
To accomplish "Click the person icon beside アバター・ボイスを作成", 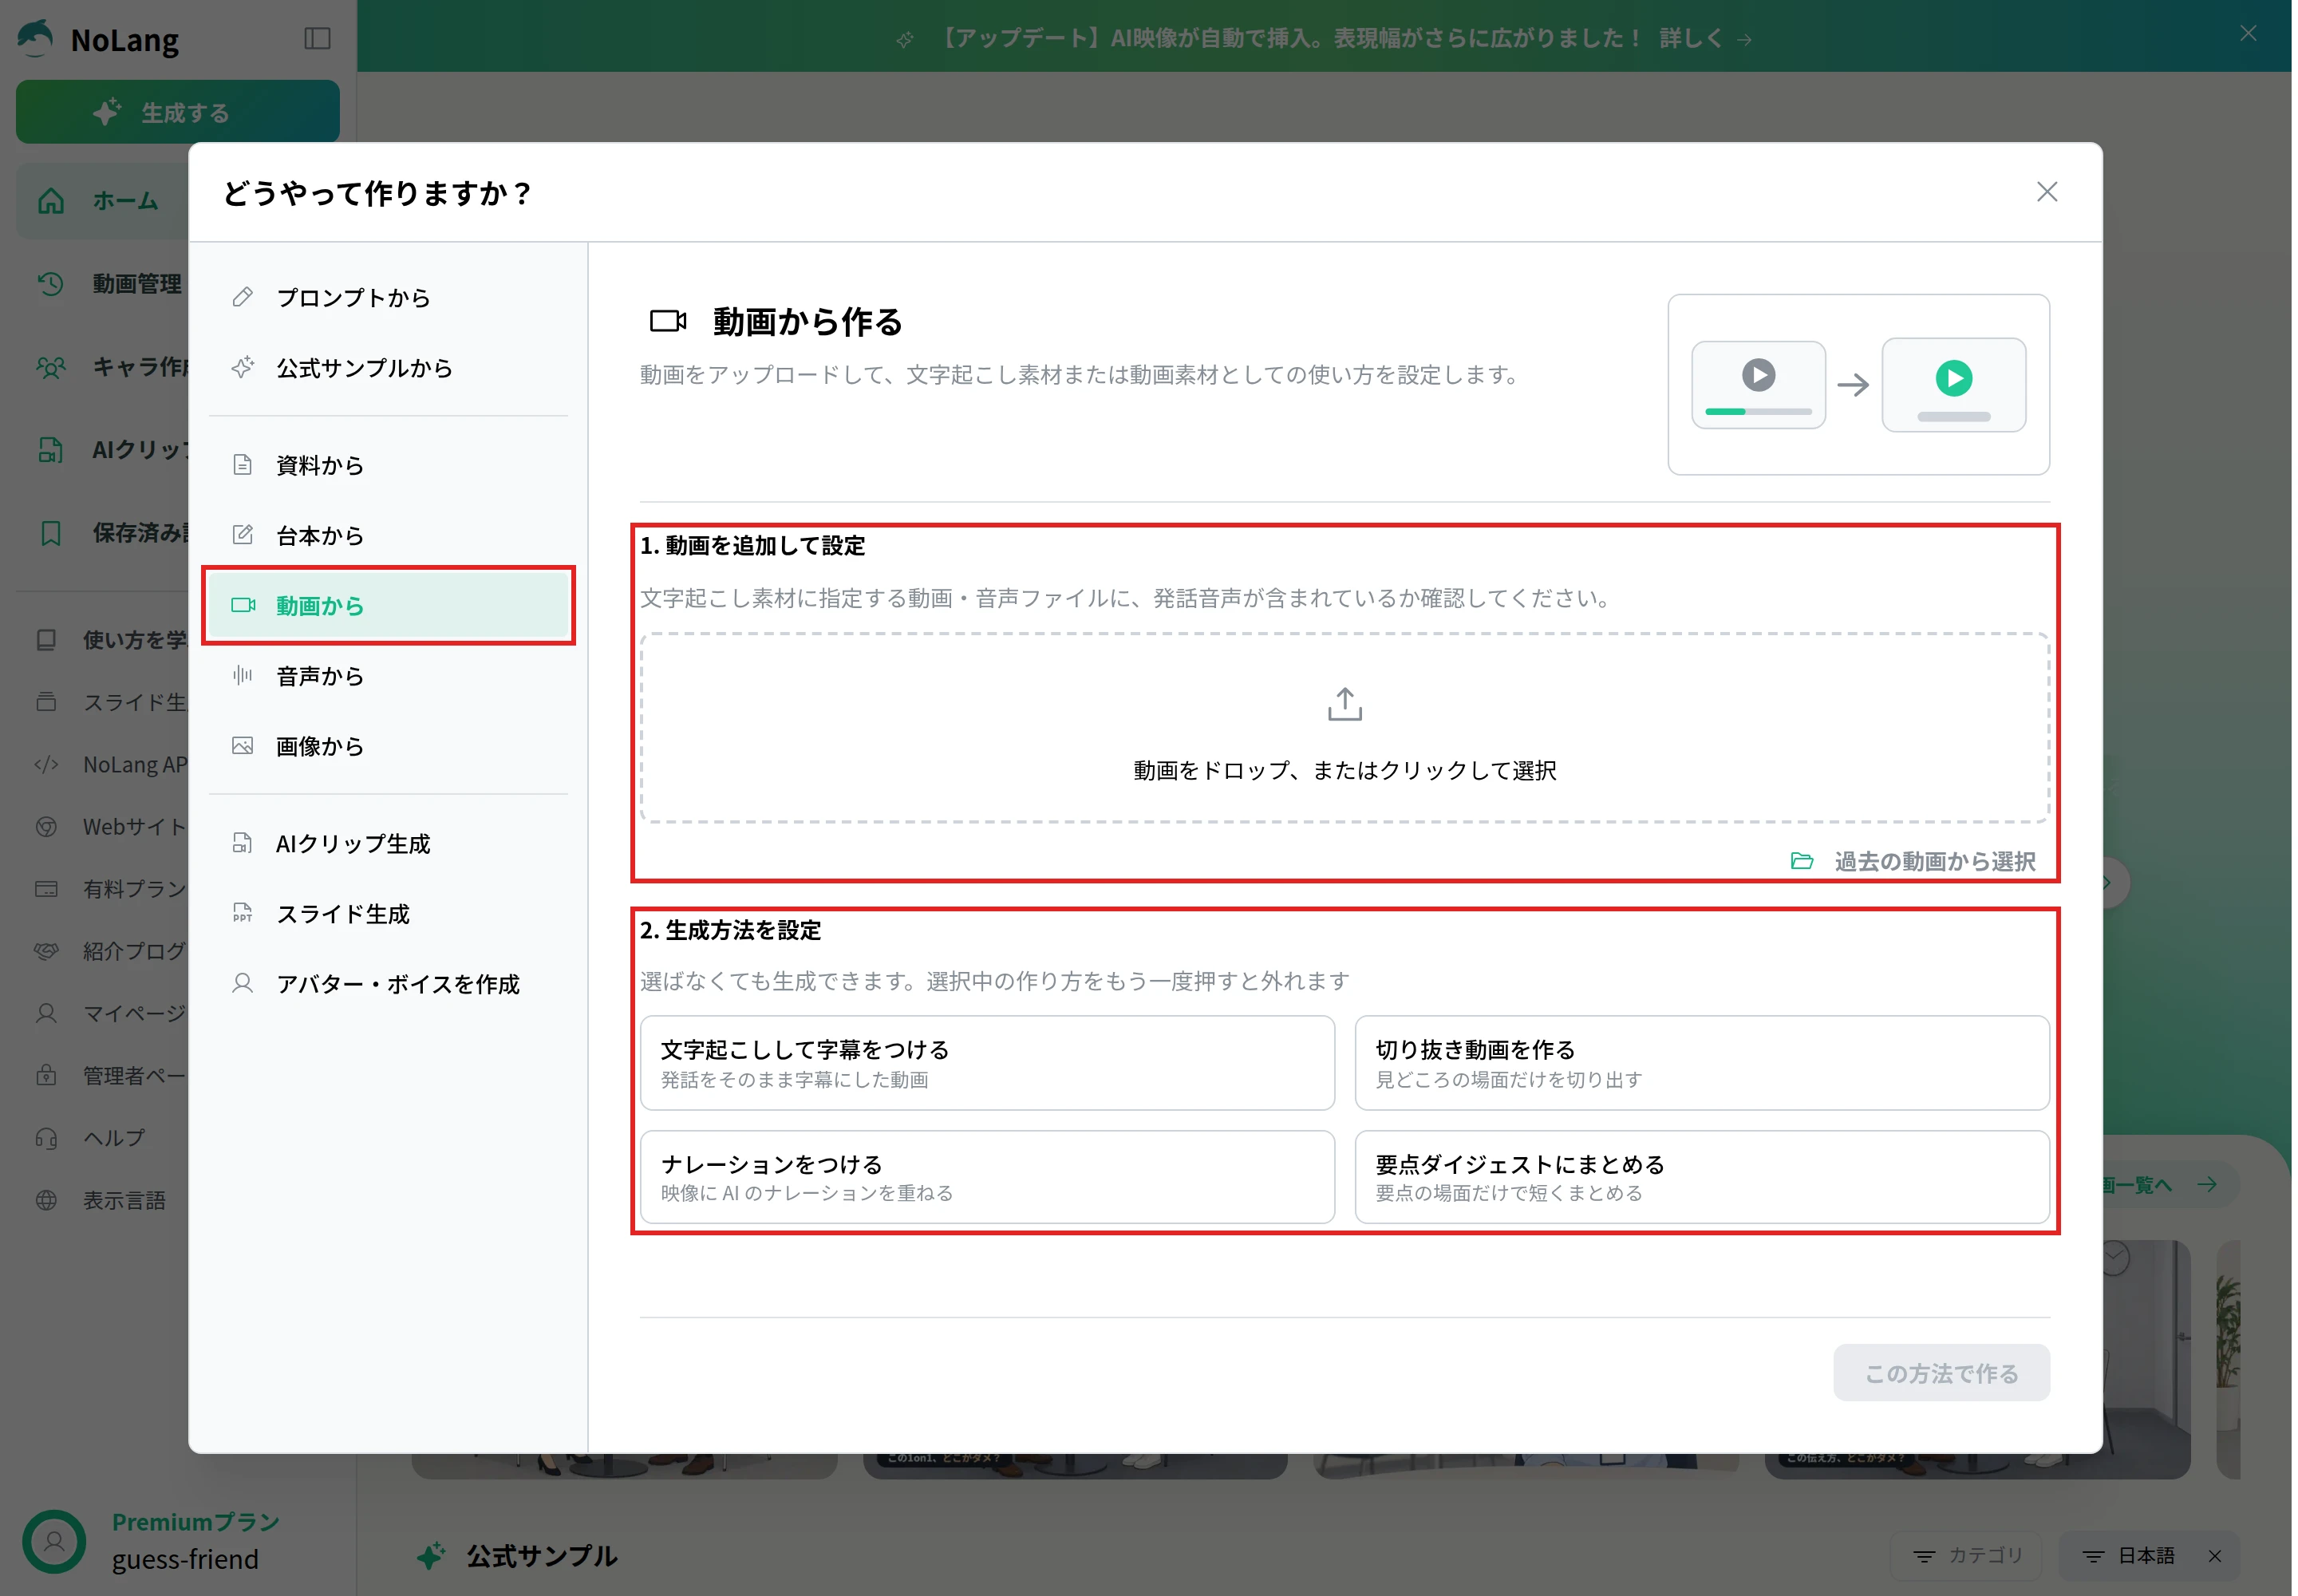I will 242,983.
